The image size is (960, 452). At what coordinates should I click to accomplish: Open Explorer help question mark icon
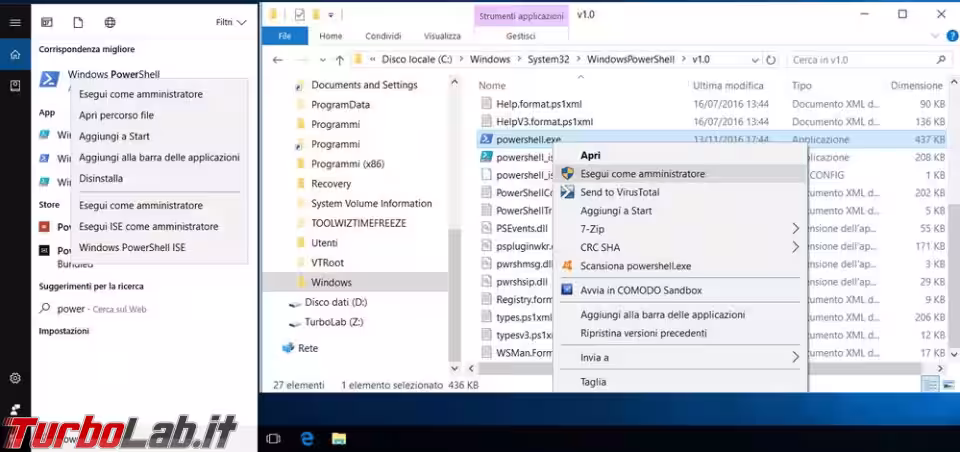coord(952,37)
